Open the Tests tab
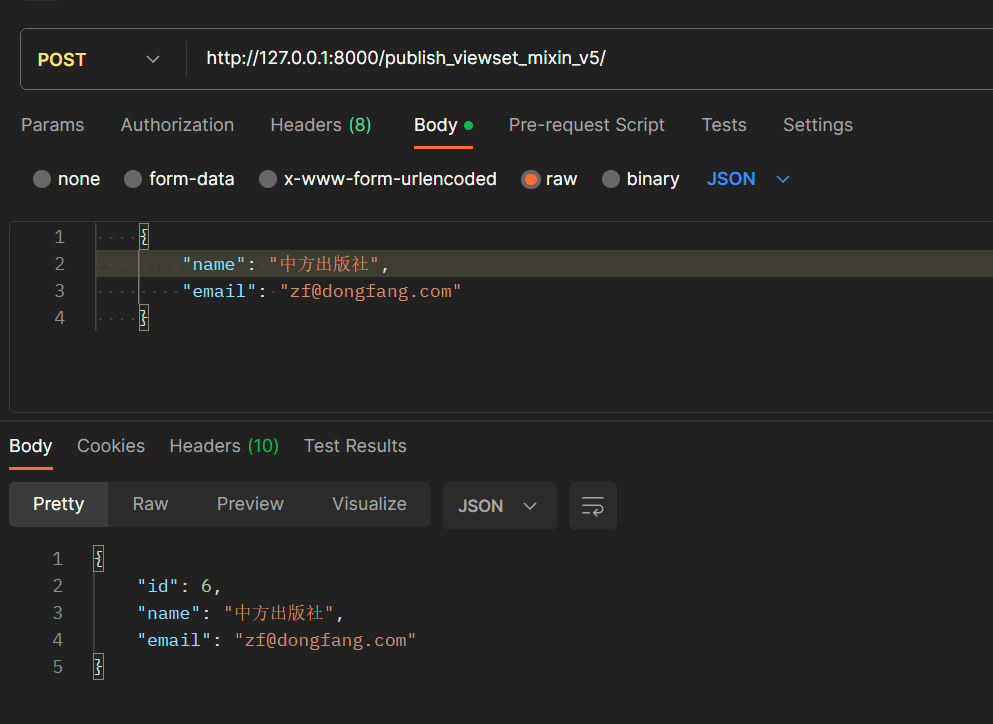Image resolution: width=993 pixels, height=724 pixels. point(724,125)
